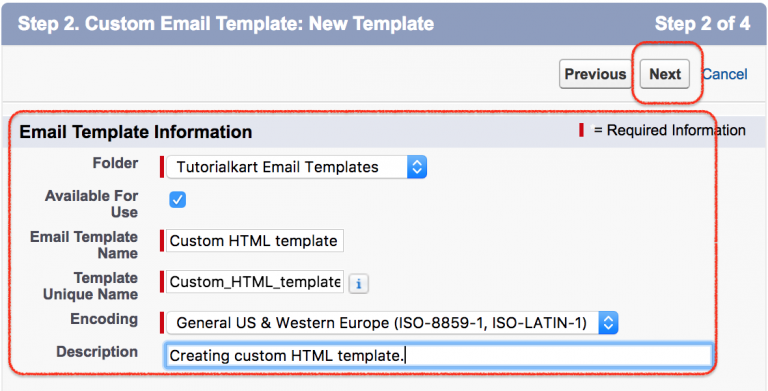
Task: Place the cursor in the Description field
Action: (x=438, y=355)
